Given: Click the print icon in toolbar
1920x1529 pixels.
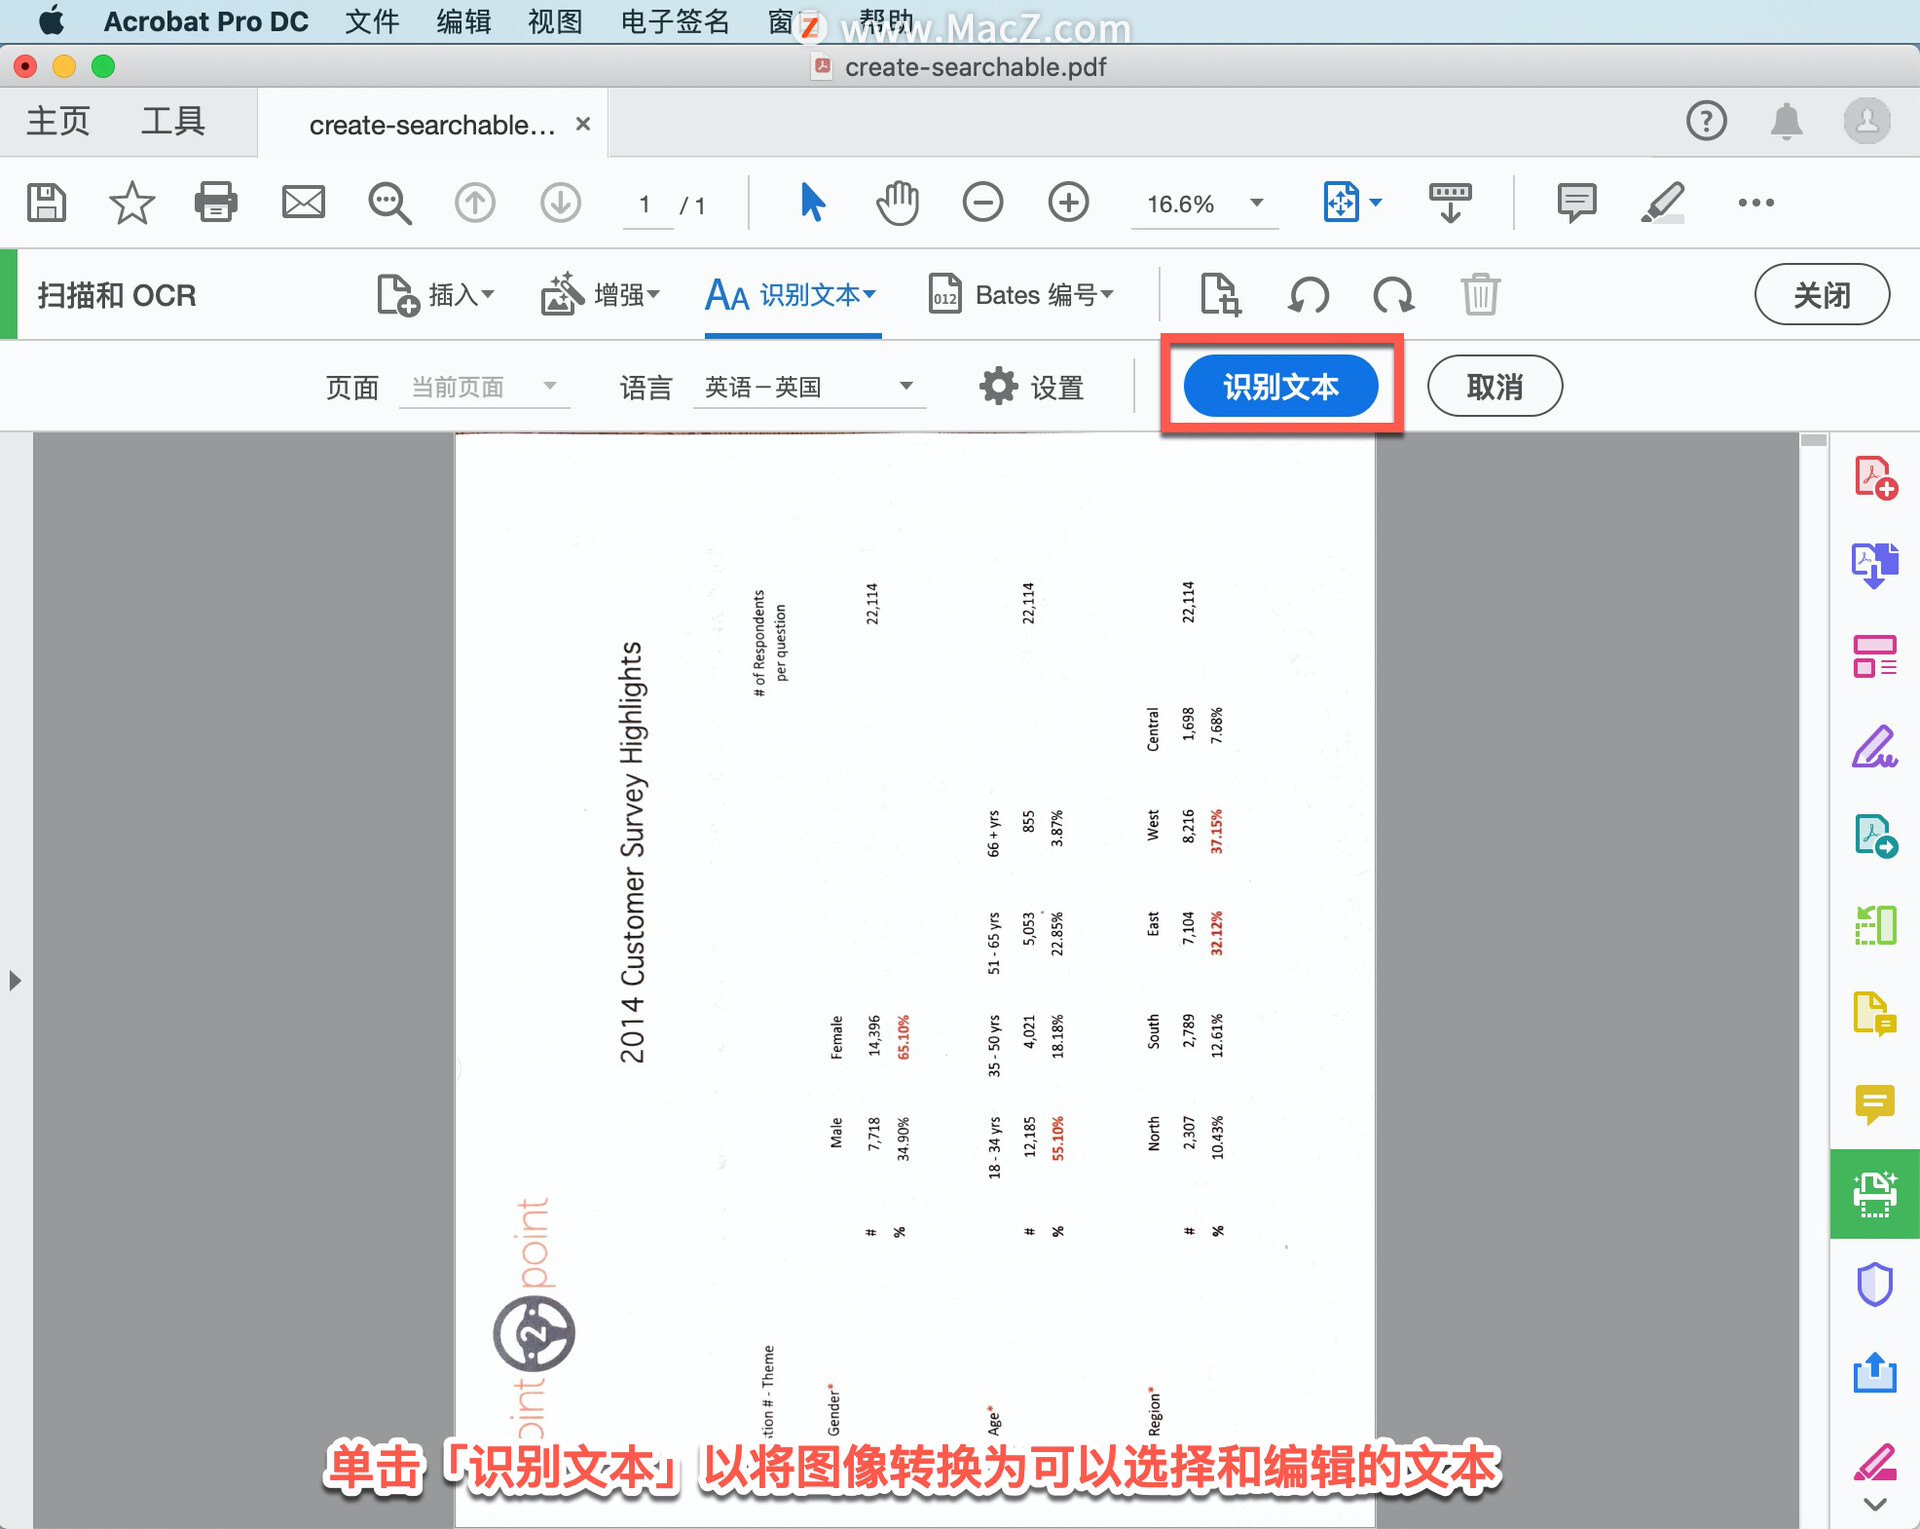Looking at the screenshot, I should [215, 203].
